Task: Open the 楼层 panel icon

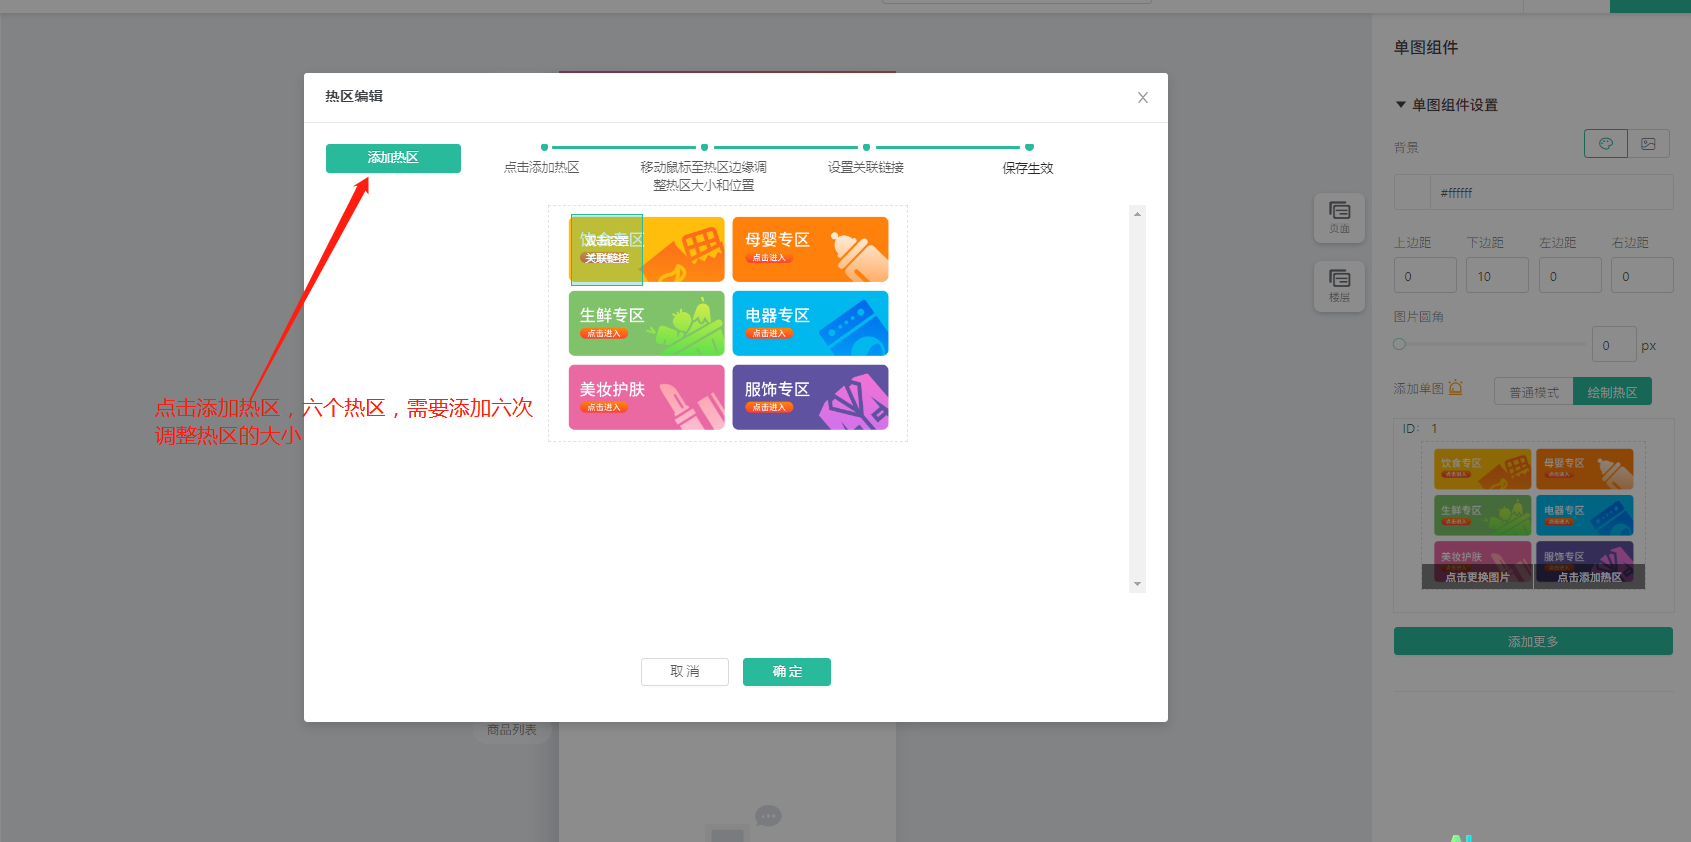Action: click(1339, 285)
